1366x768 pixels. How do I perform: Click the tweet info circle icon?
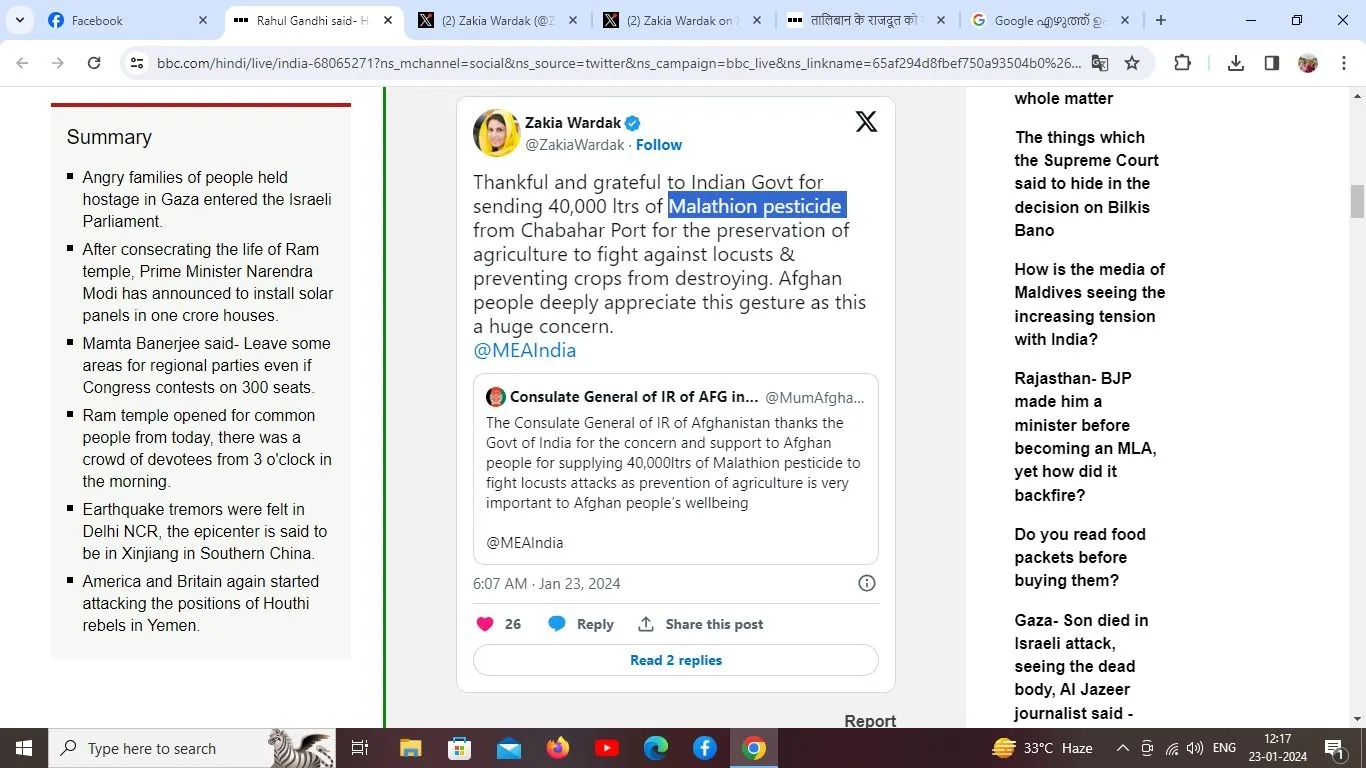[x=867, y=583]
